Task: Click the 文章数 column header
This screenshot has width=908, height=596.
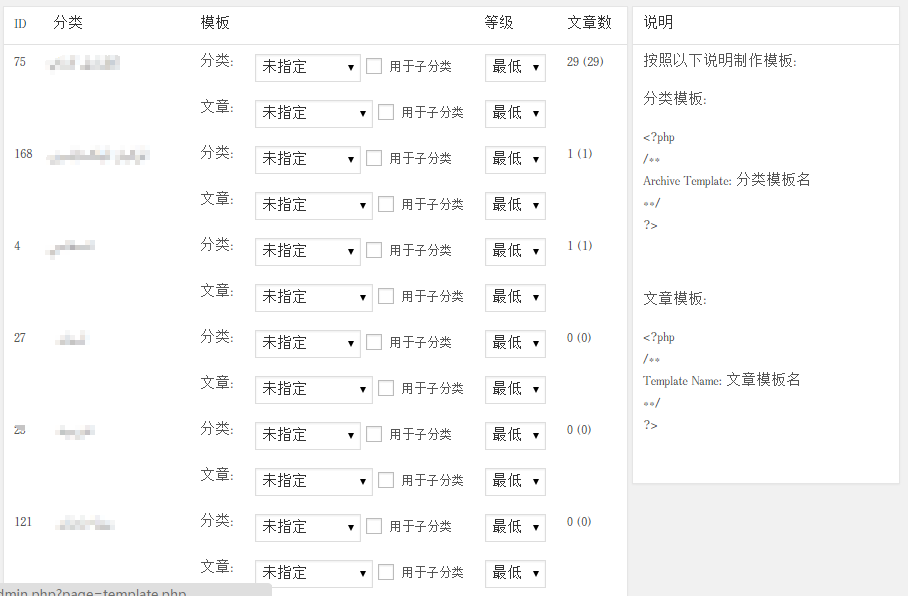Action: pyautogui.click(x=589, y=23)
